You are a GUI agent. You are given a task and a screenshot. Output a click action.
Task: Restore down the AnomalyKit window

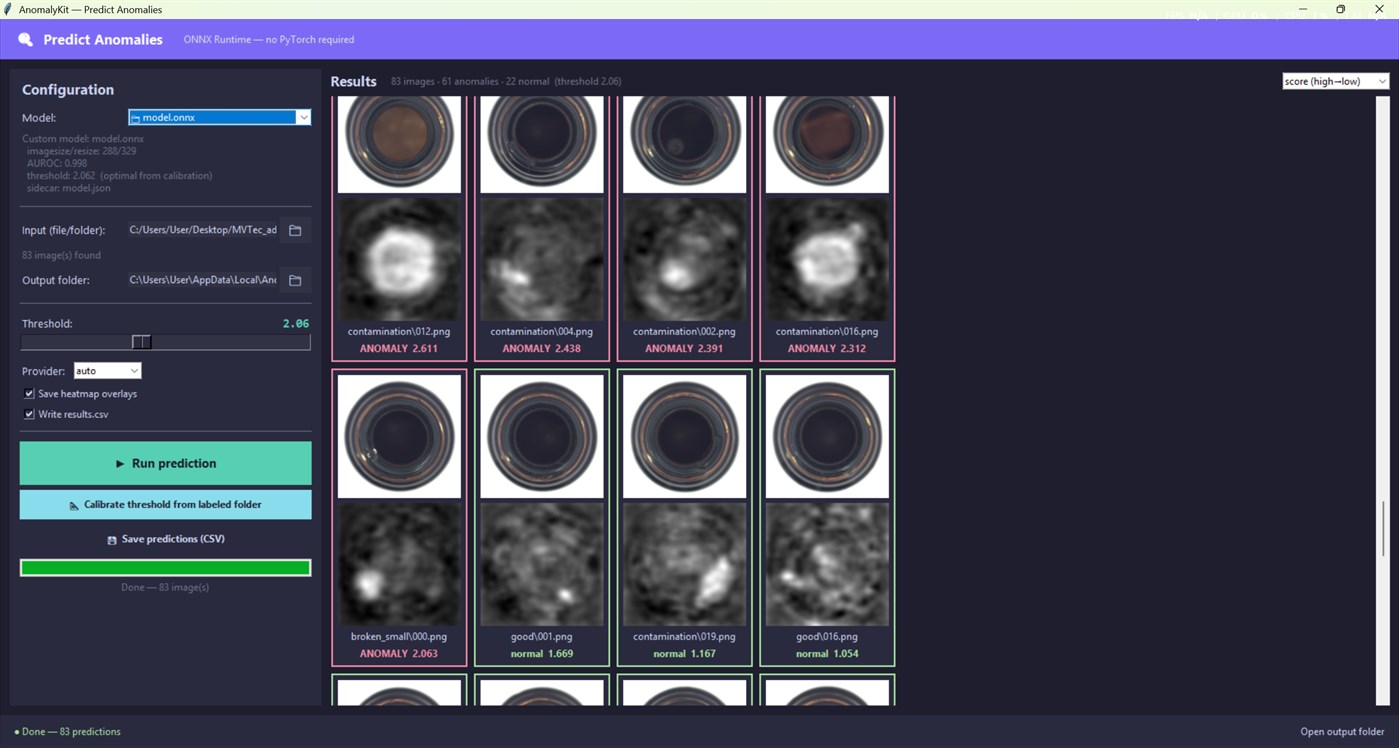coord(1341,9)
